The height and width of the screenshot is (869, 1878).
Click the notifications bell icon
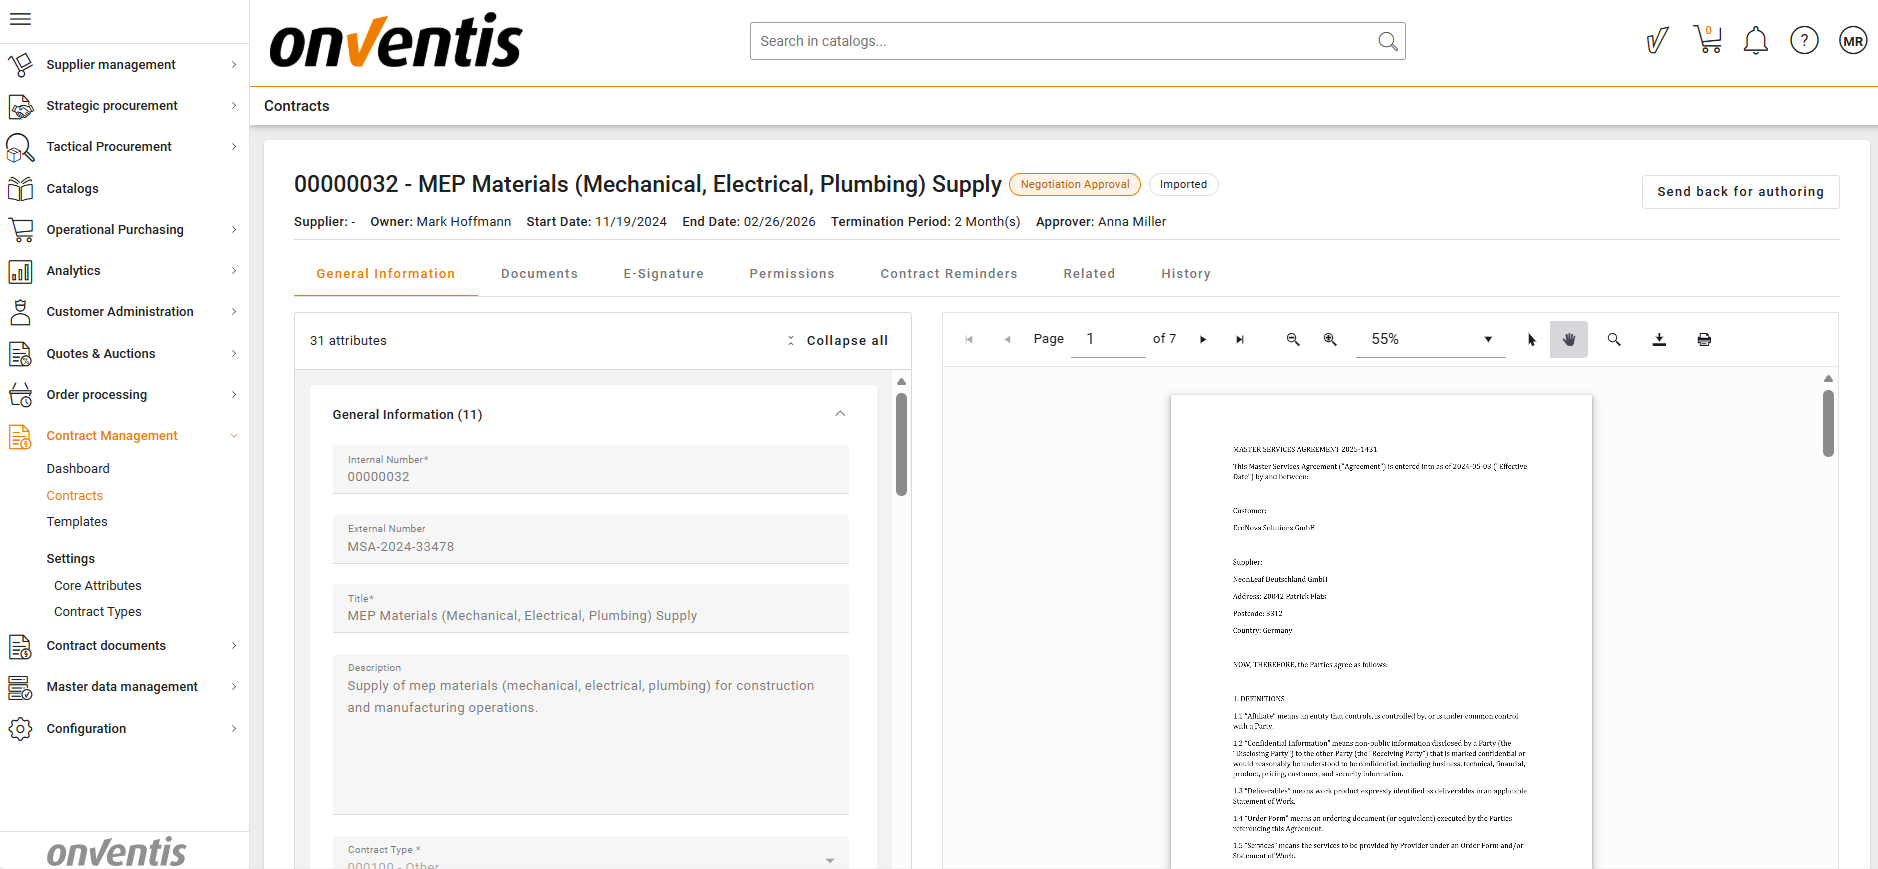click(x=1755, y=41)
